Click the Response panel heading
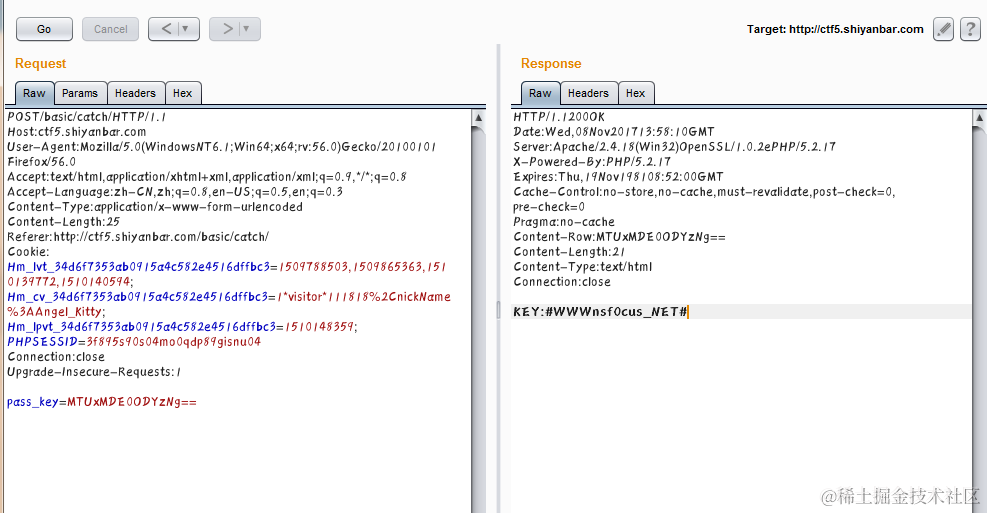 click(551, 64)
